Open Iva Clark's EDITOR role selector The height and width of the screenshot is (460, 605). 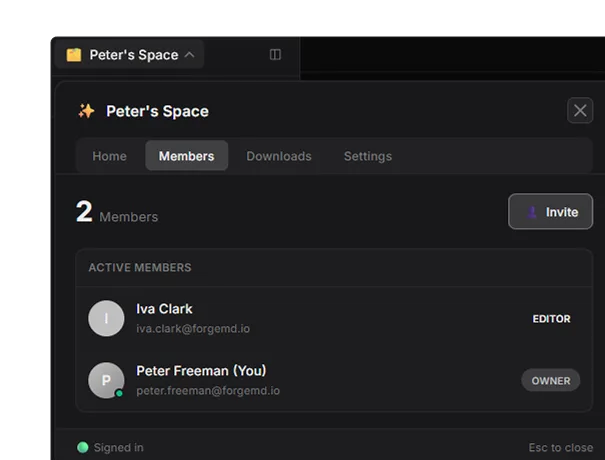(551, 319)
